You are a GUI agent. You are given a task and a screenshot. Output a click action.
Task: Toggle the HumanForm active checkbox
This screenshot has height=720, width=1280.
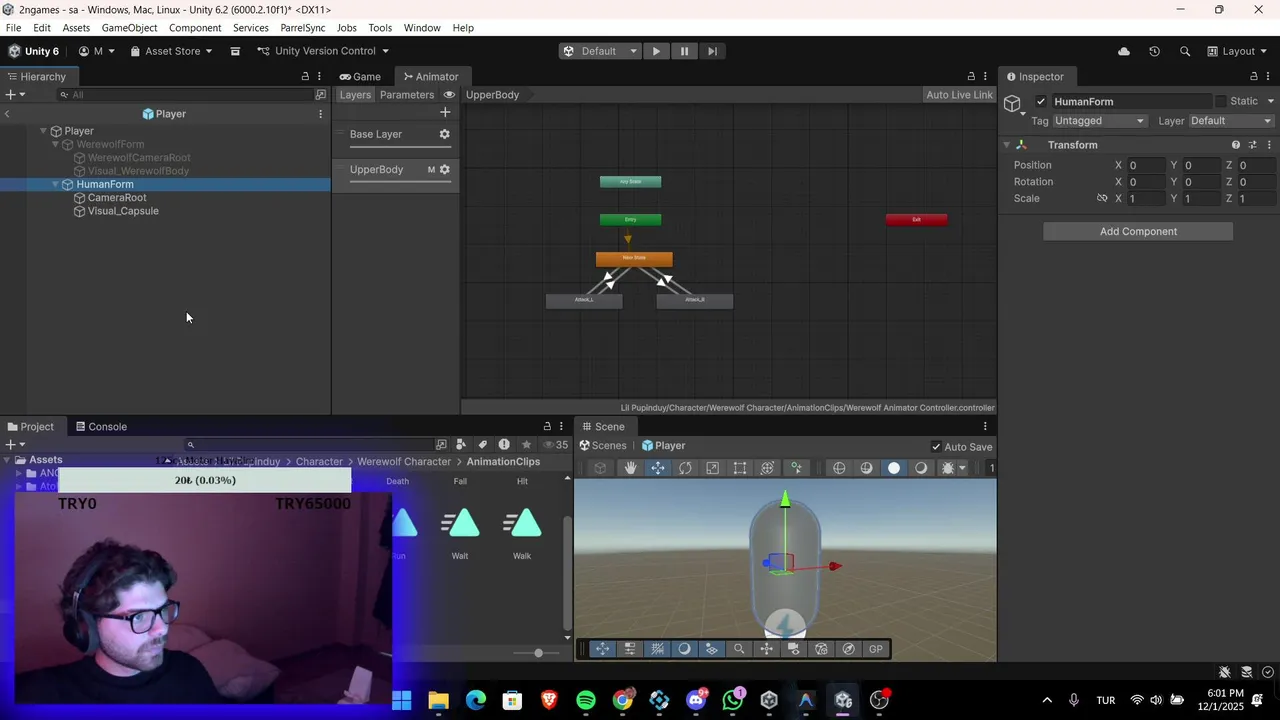(1041, 101)
